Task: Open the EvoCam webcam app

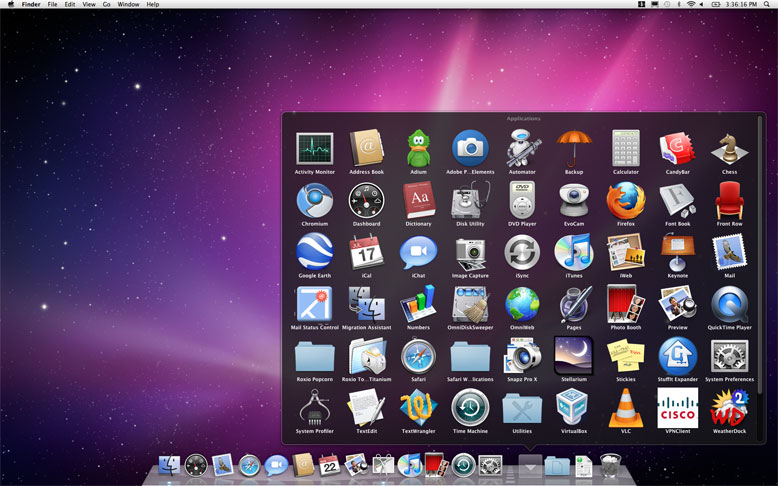Action: 574,200
